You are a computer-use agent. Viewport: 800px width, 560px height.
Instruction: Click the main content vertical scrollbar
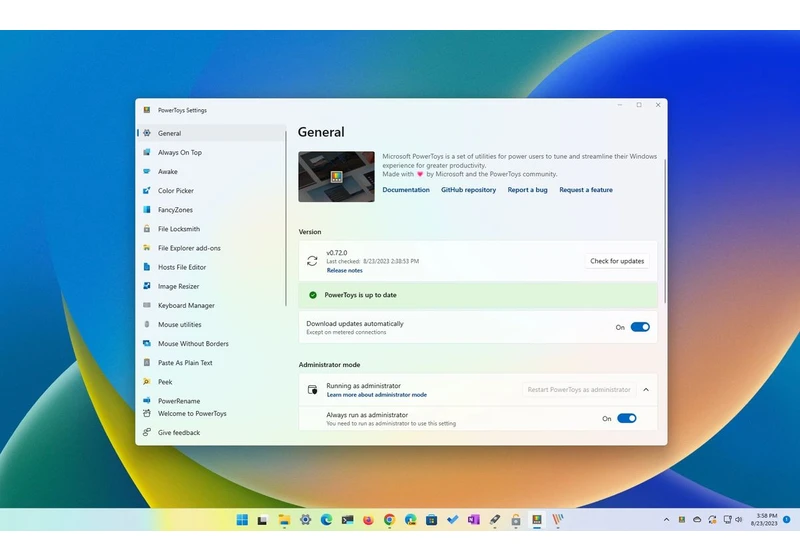coord(665,231)
